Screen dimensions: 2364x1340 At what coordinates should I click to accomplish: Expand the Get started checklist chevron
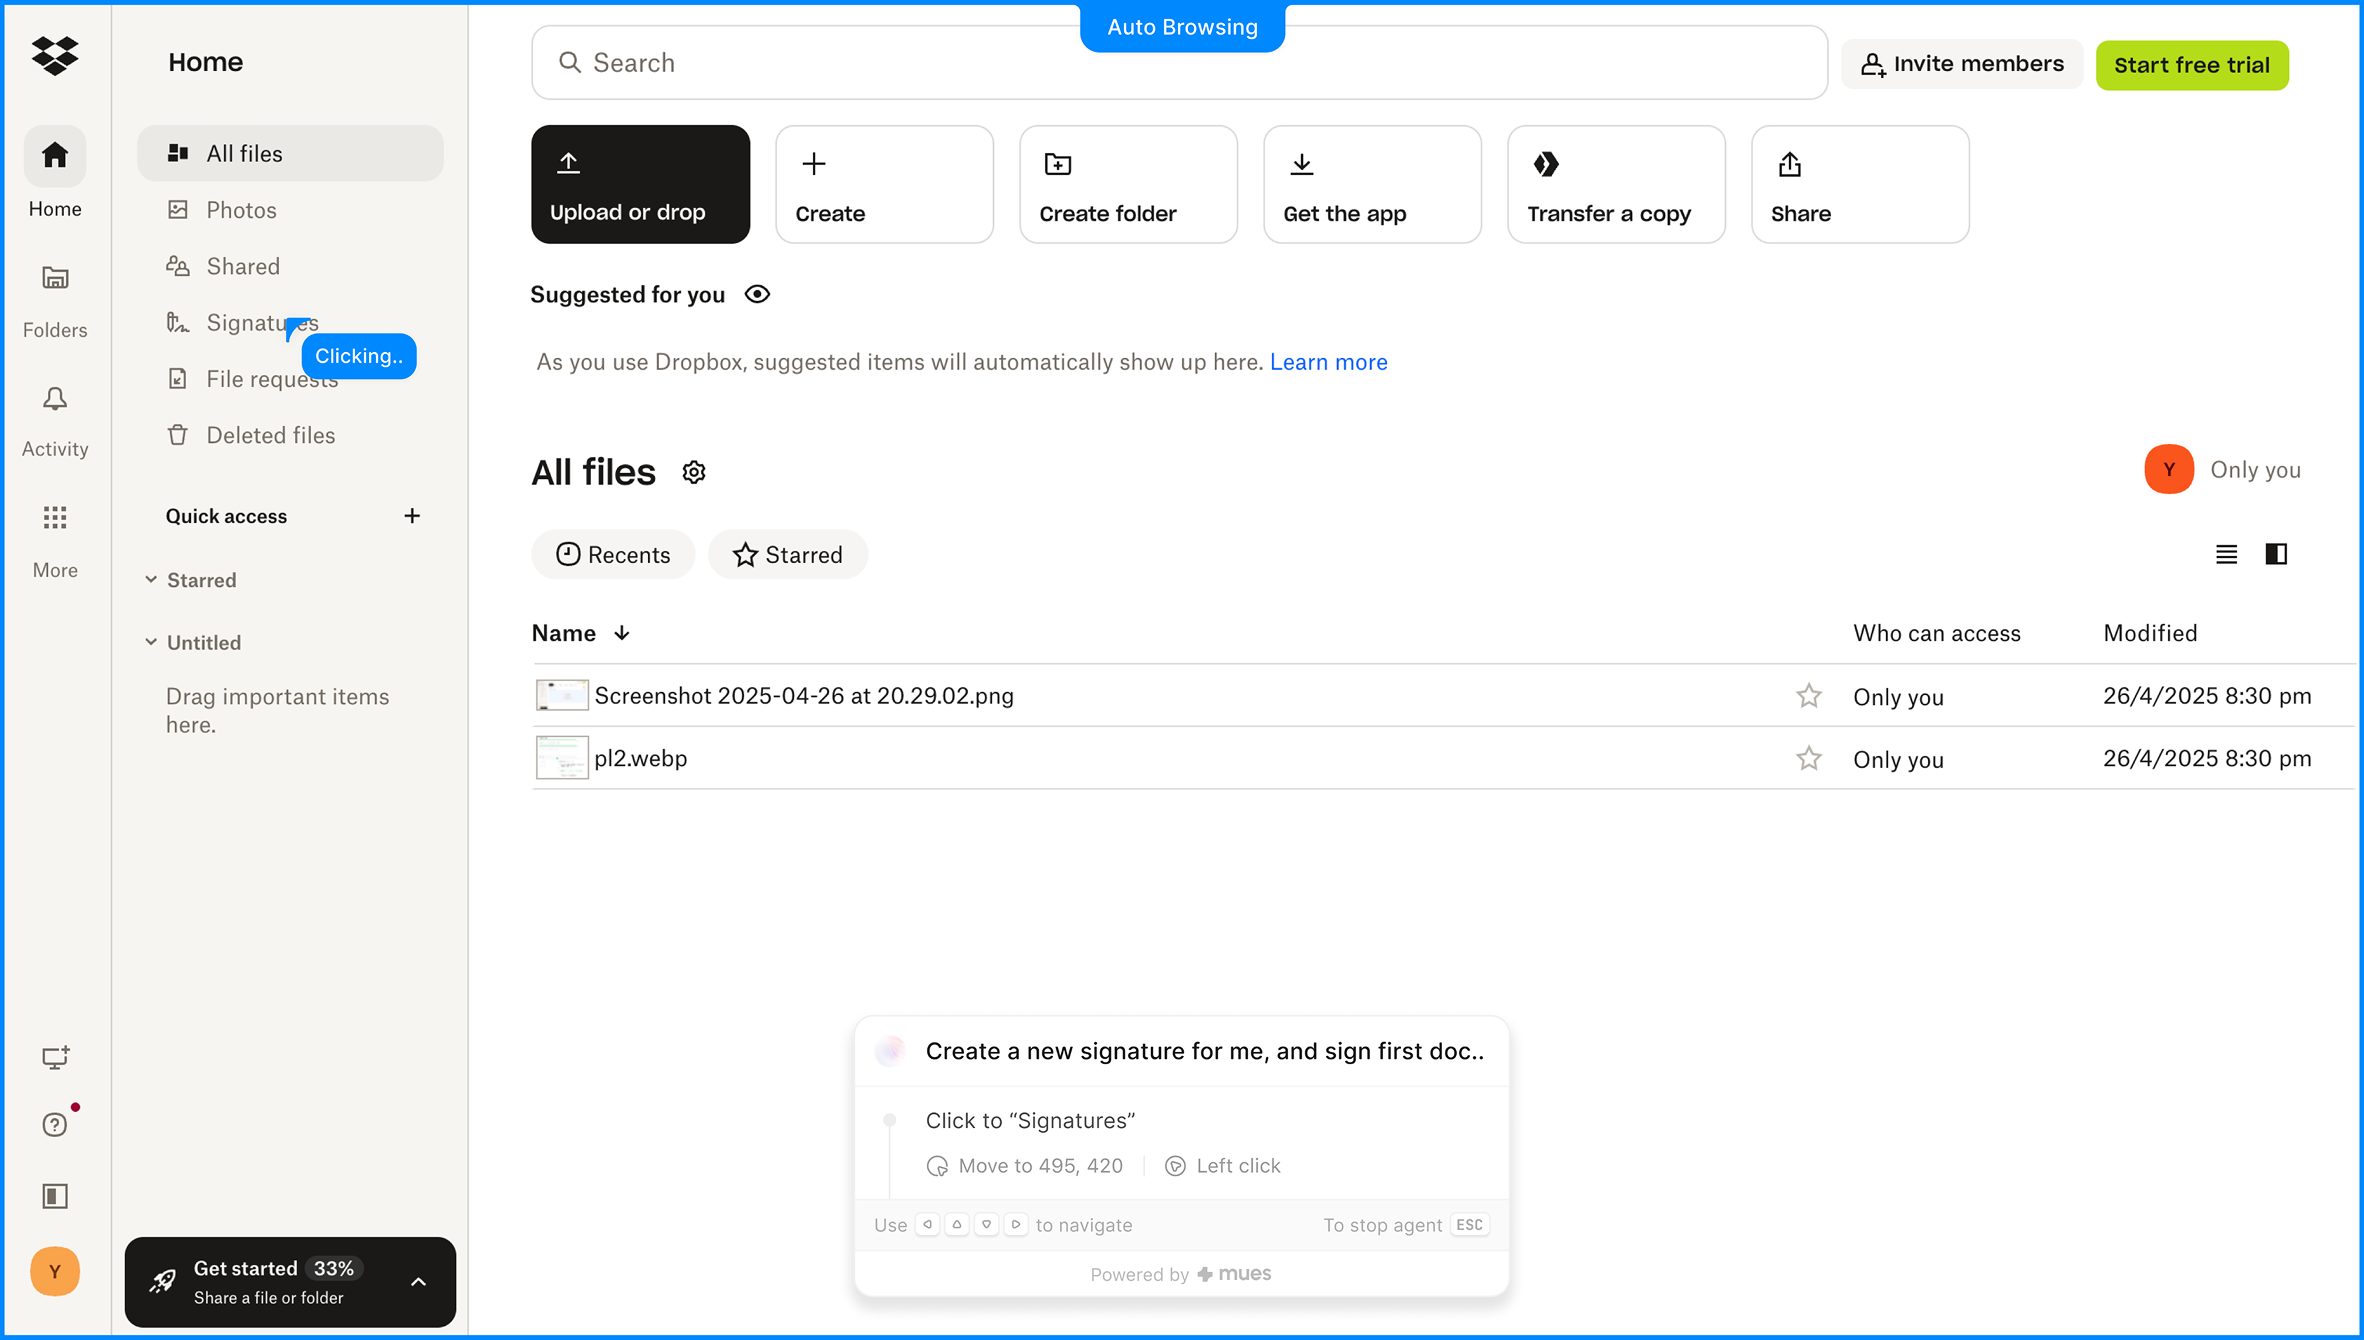(x=419, y=1282)
